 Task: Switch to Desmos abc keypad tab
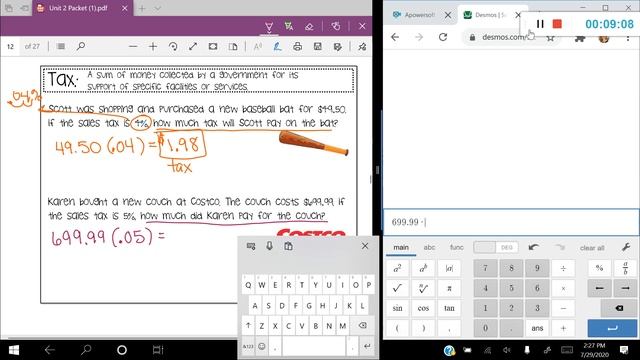click(x=429, y=248)
